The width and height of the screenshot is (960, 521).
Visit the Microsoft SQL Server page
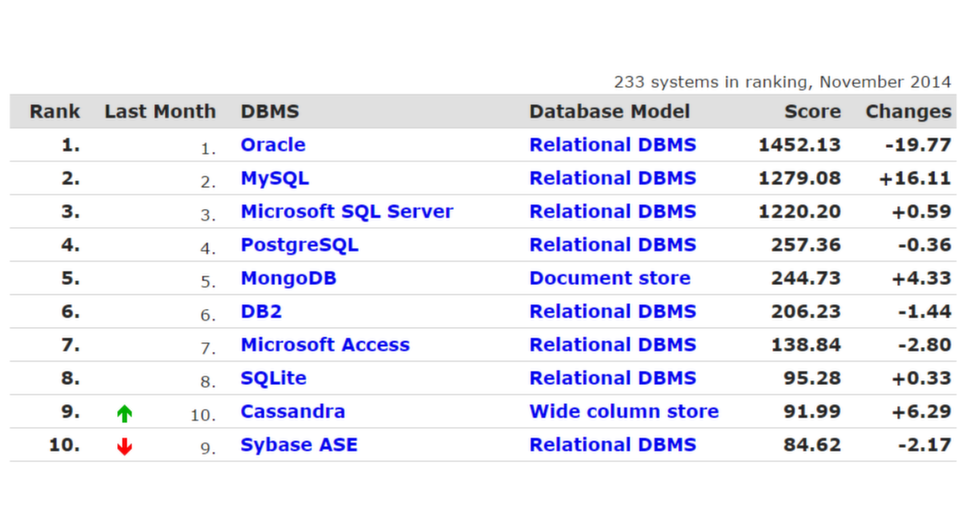pos(347,212)
